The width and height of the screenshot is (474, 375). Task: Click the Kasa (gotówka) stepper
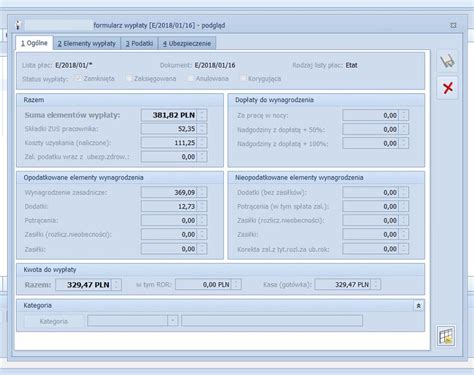click(x=376, y=285)
